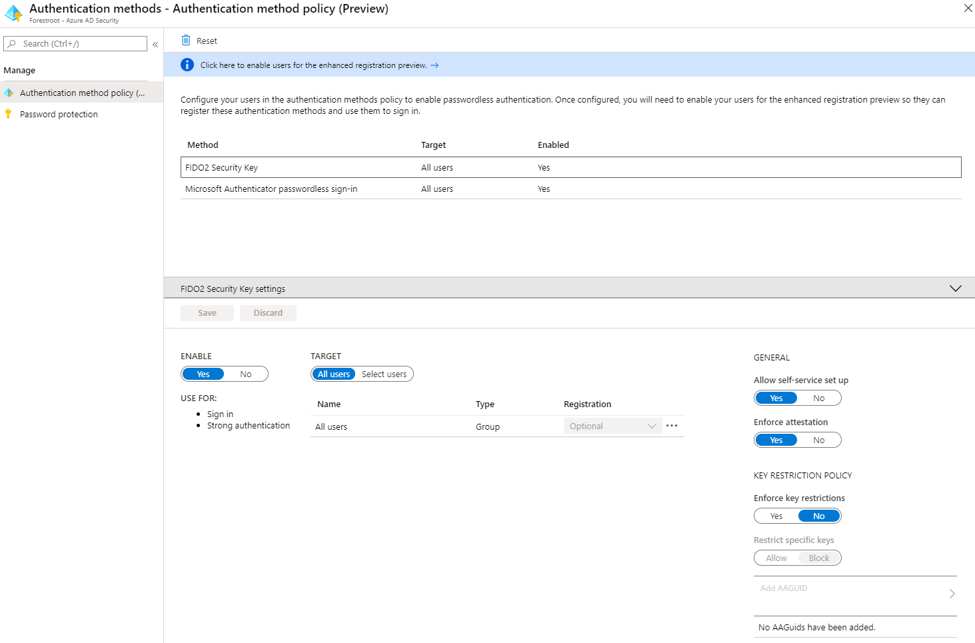Click the Password protection key icon
Image resolution: width=975 pixels, height=643 pixels.
click(8, 114)
